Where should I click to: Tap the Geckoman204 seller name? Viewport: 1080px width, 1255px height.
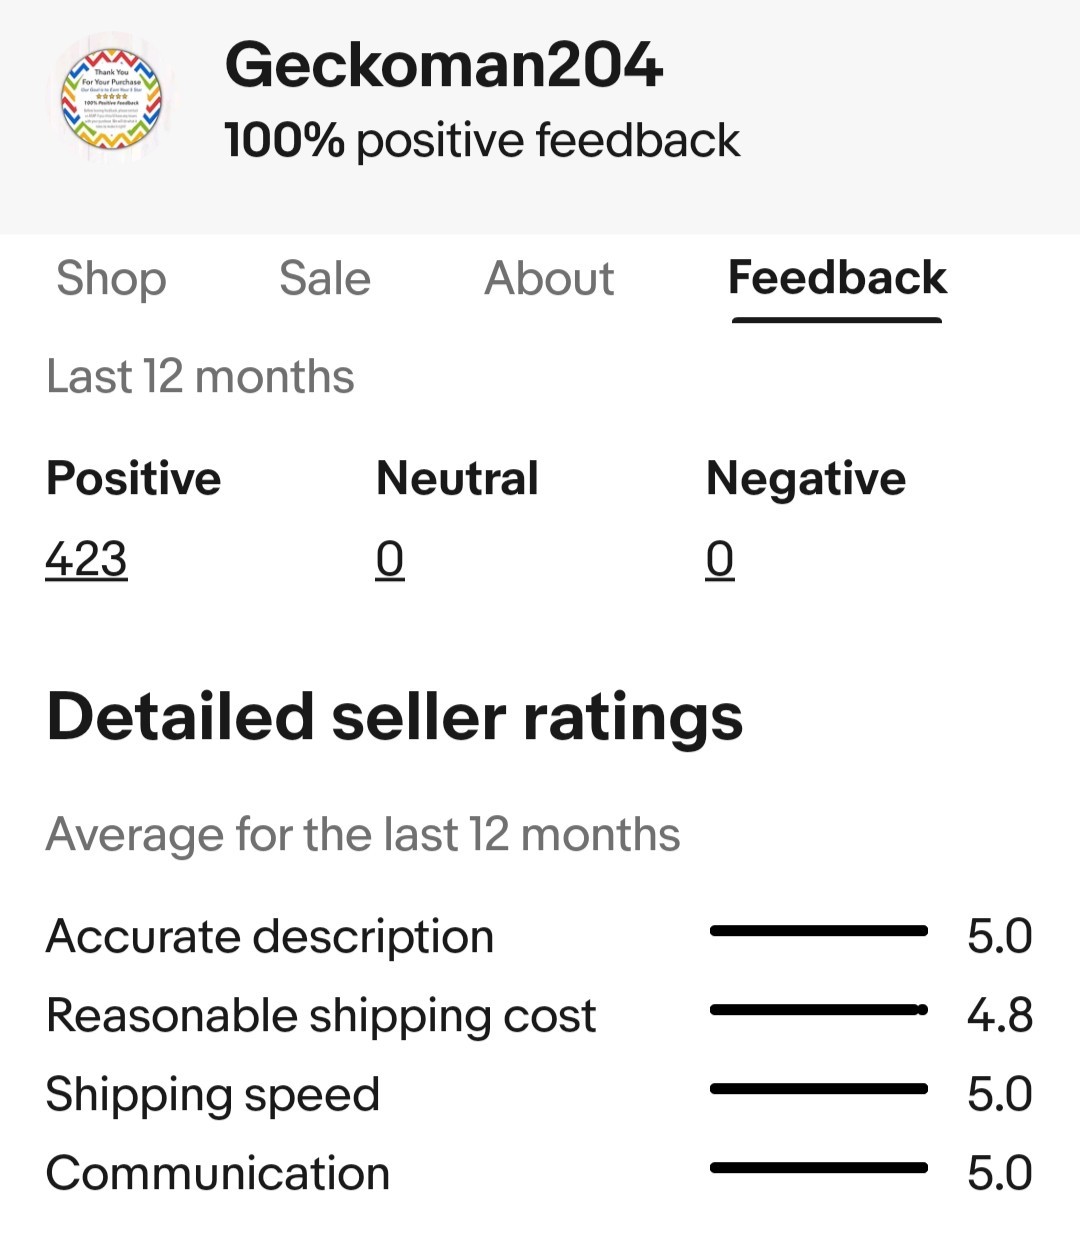[x=443, y=65]
